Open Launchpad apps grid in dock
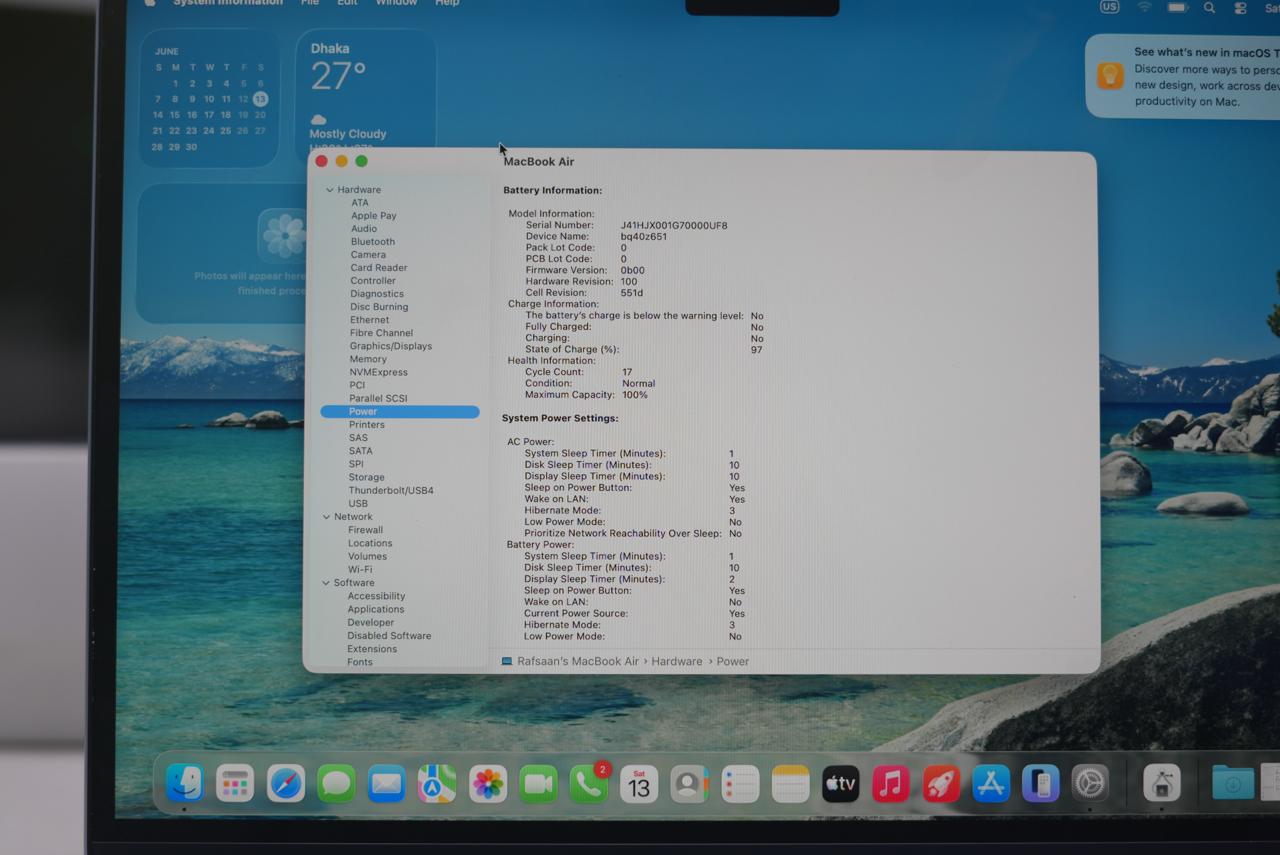The width and height of the screenshot is (1280, 855). coord(235,783)
